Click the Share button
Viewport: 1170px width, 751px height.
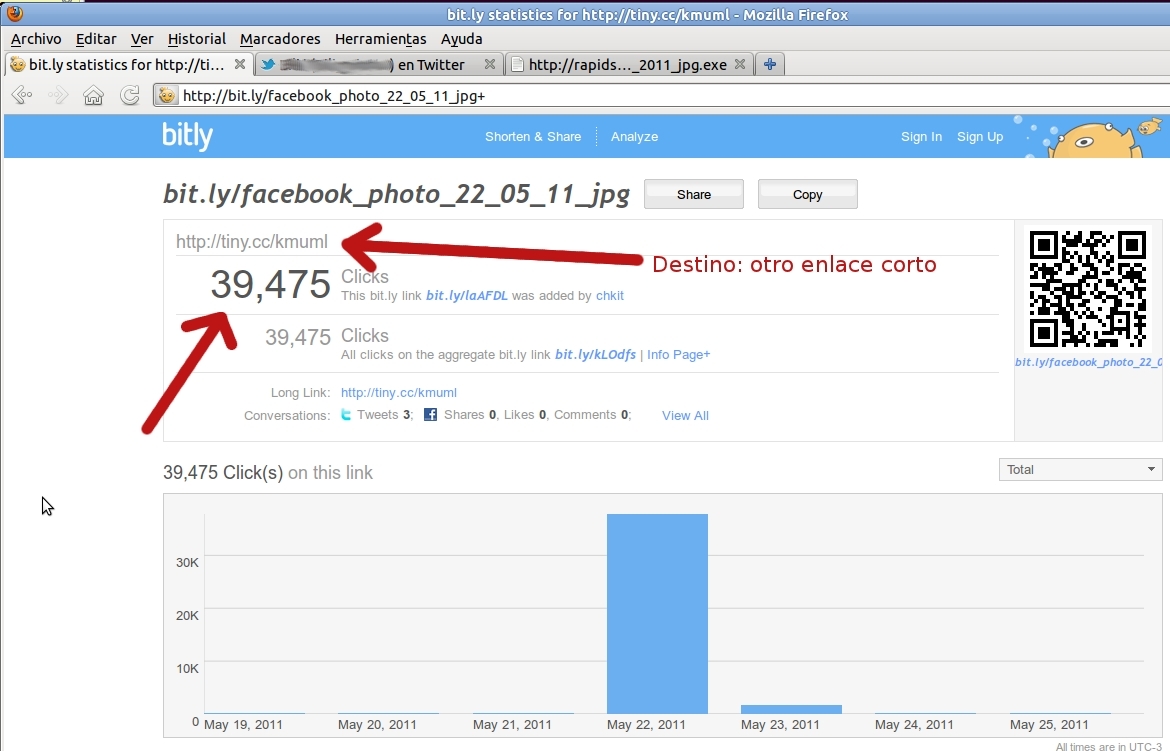tap(693, 194)
